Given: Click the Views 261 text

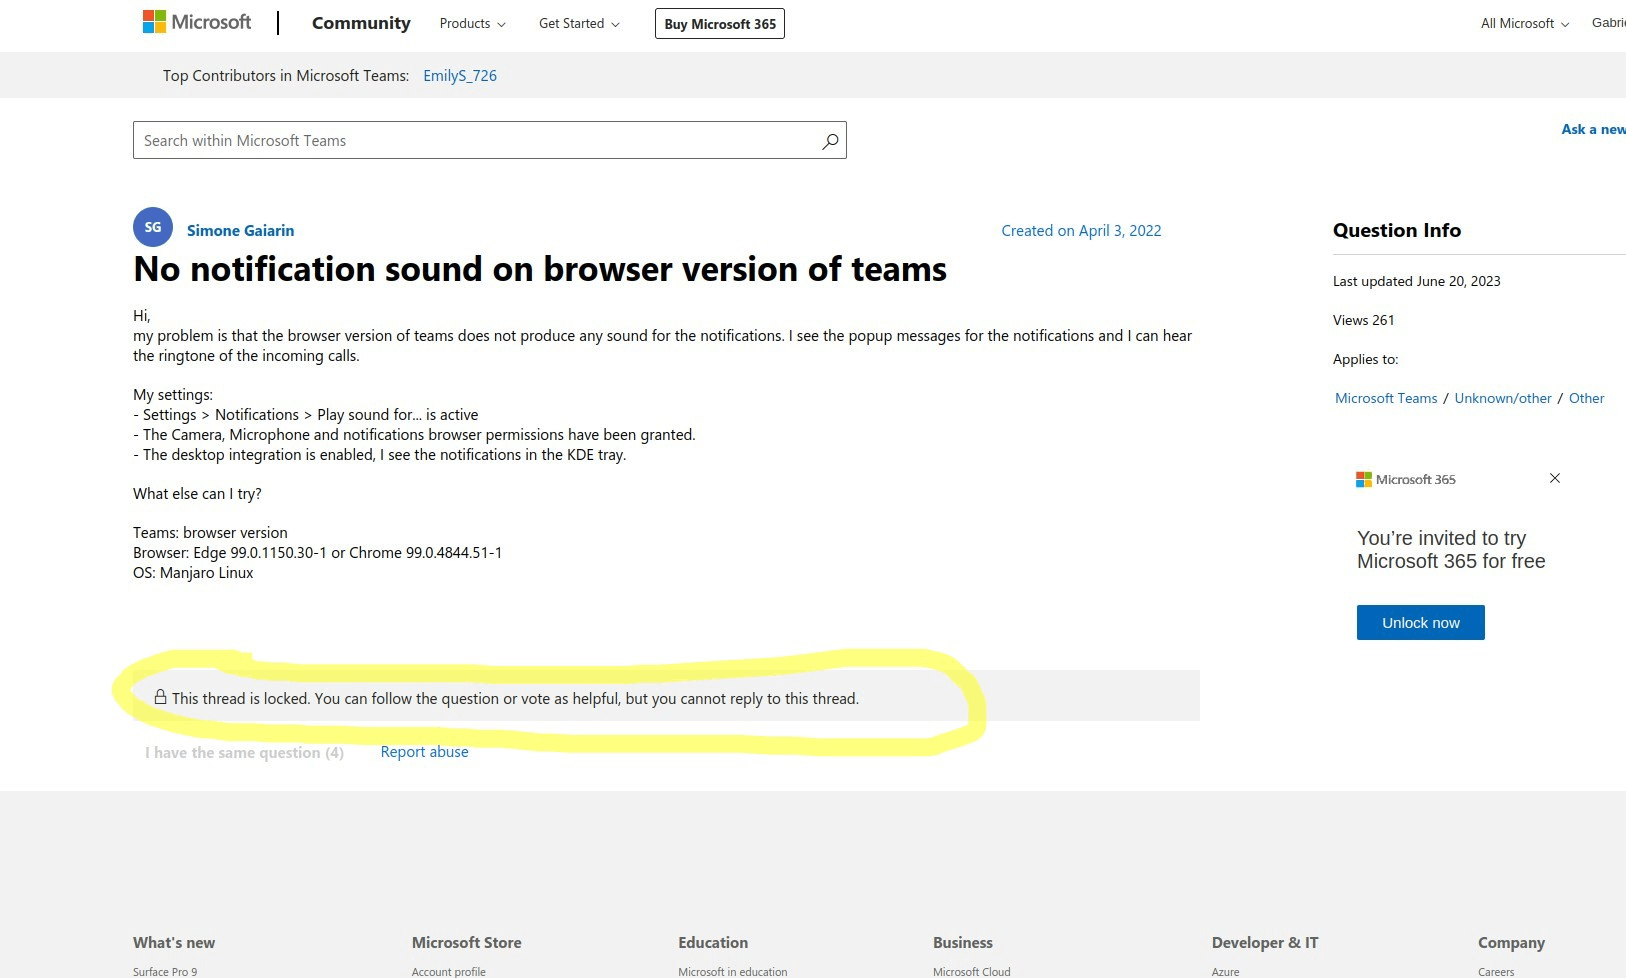Looking at the screenshot, I should point(1363,320).
